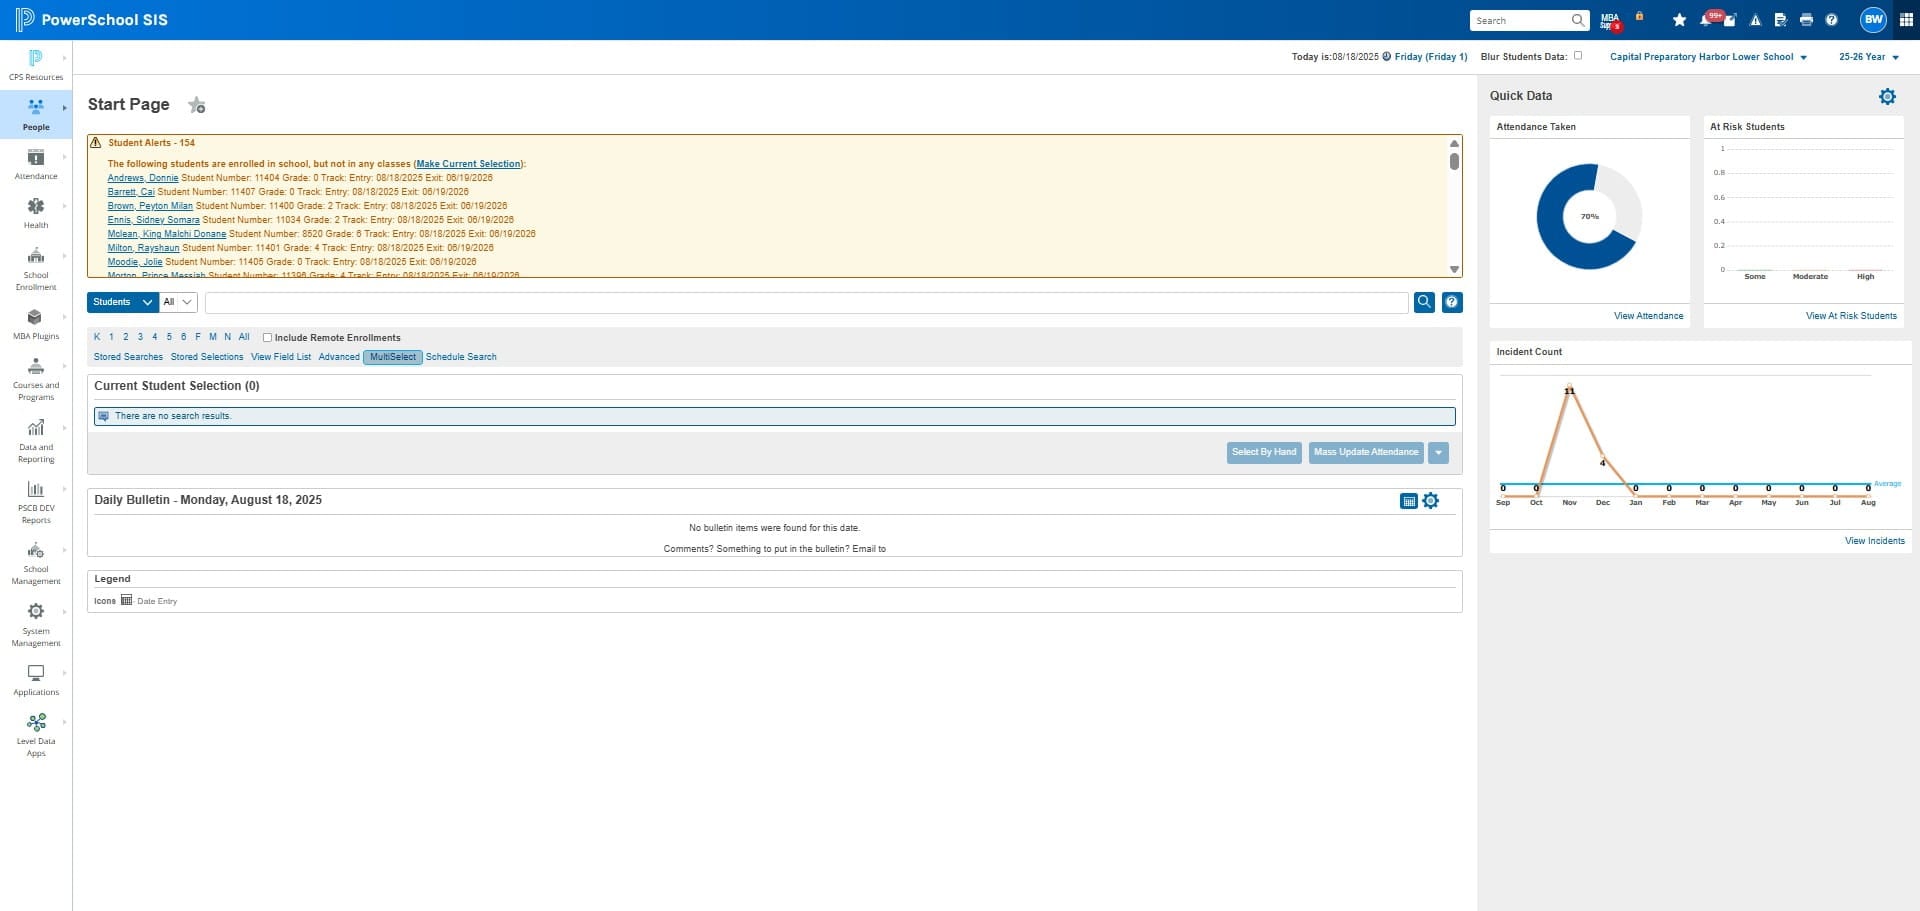This screenshot has height=911, width=1920.
Task: Expand the Students search type dropdown
Action: click(123, 302)
